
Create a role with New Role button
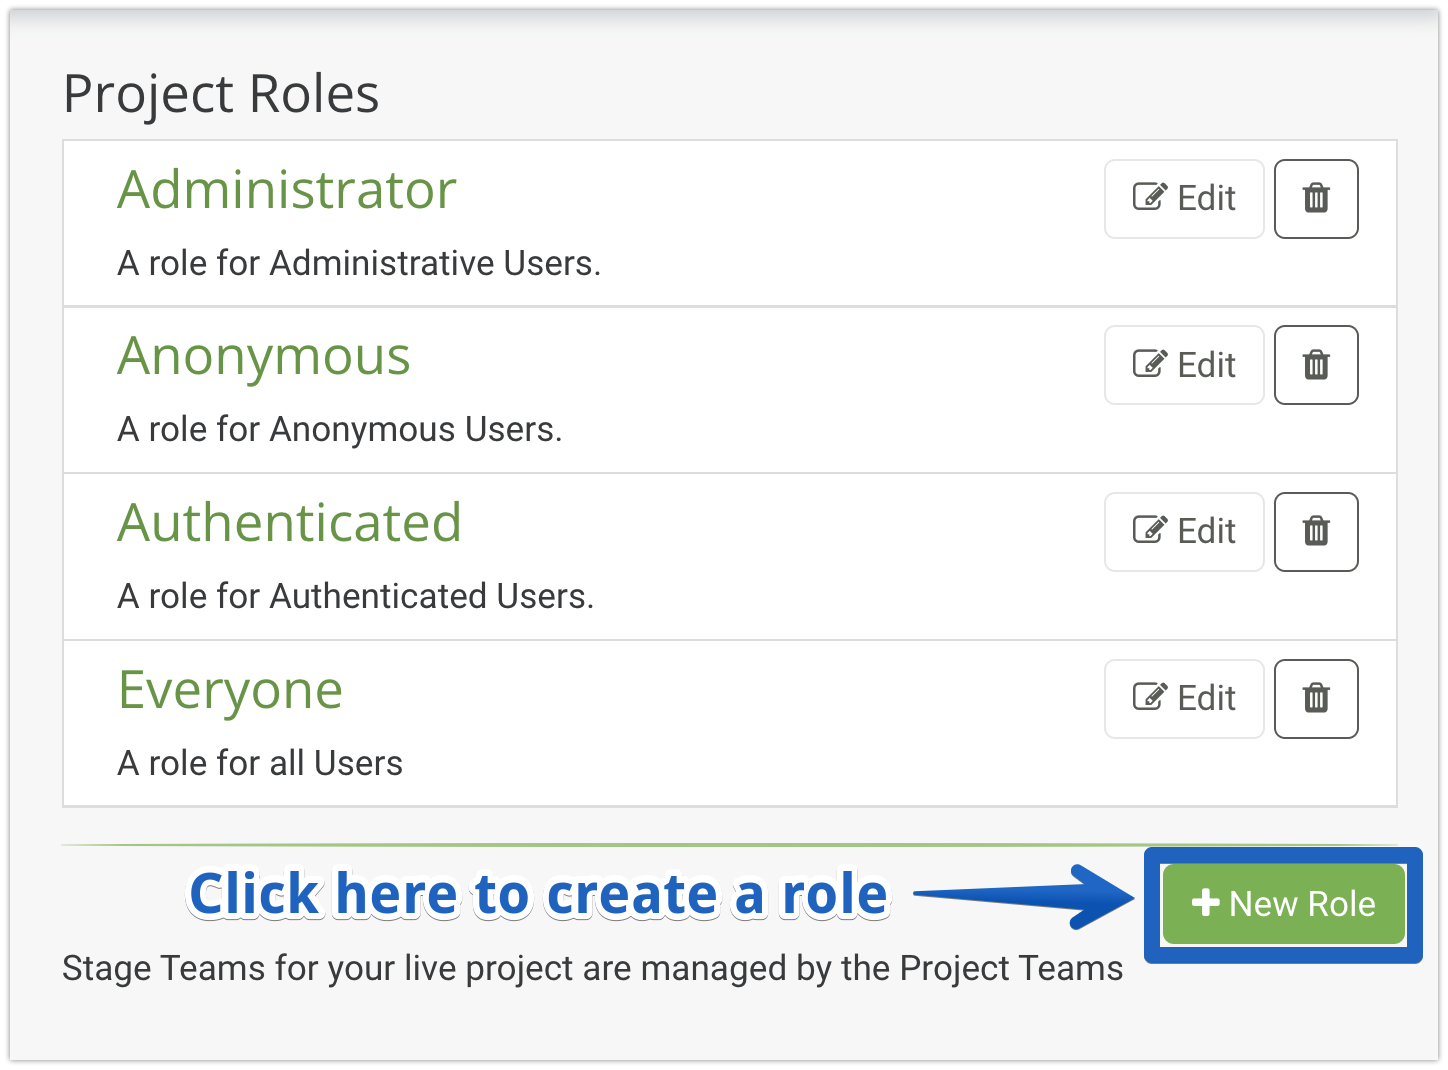(1284, 904)
